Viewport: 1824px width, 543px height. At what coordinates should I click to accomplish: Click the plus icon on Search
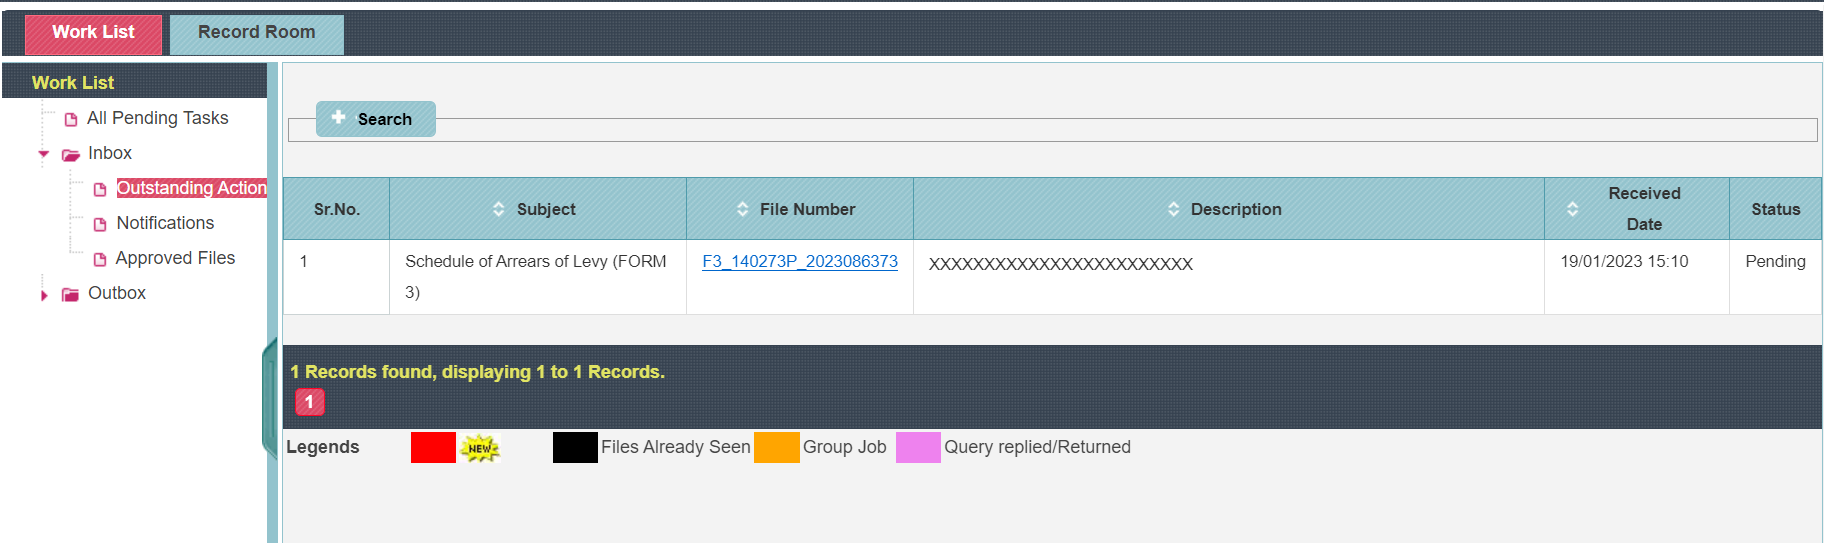click(339, 117)
